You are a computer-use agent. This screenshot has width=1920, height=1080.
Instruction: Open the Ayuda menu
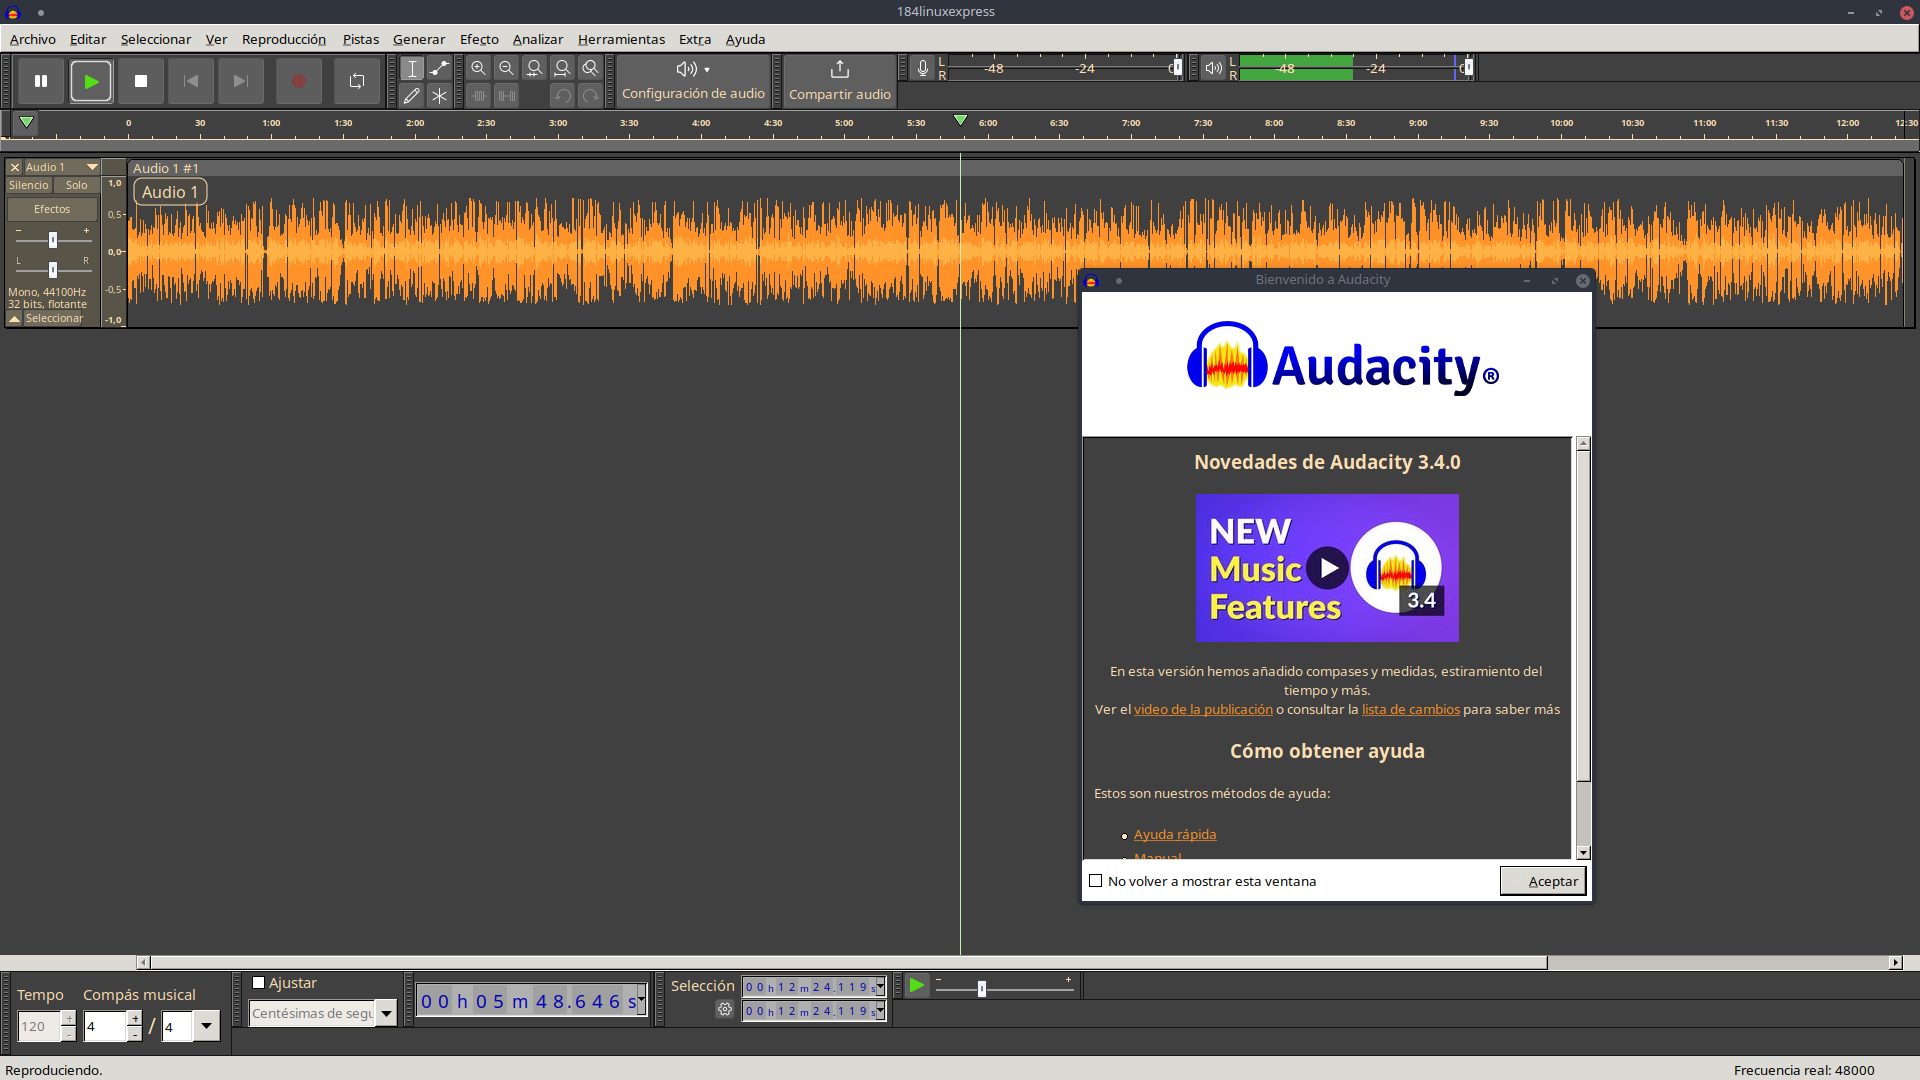(x=745, y=39)
